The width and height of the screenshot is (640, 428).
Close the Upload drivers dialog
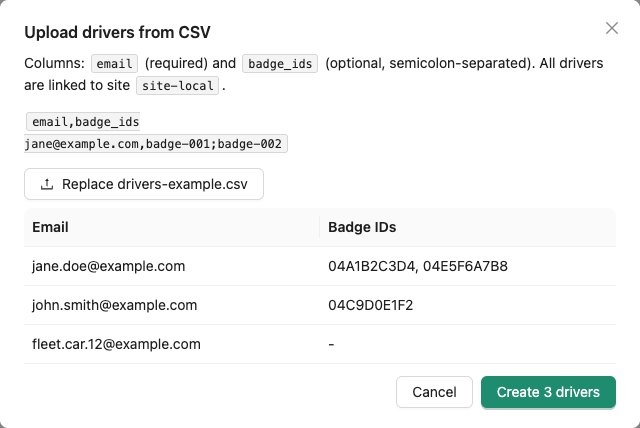(x=611, y=28)
